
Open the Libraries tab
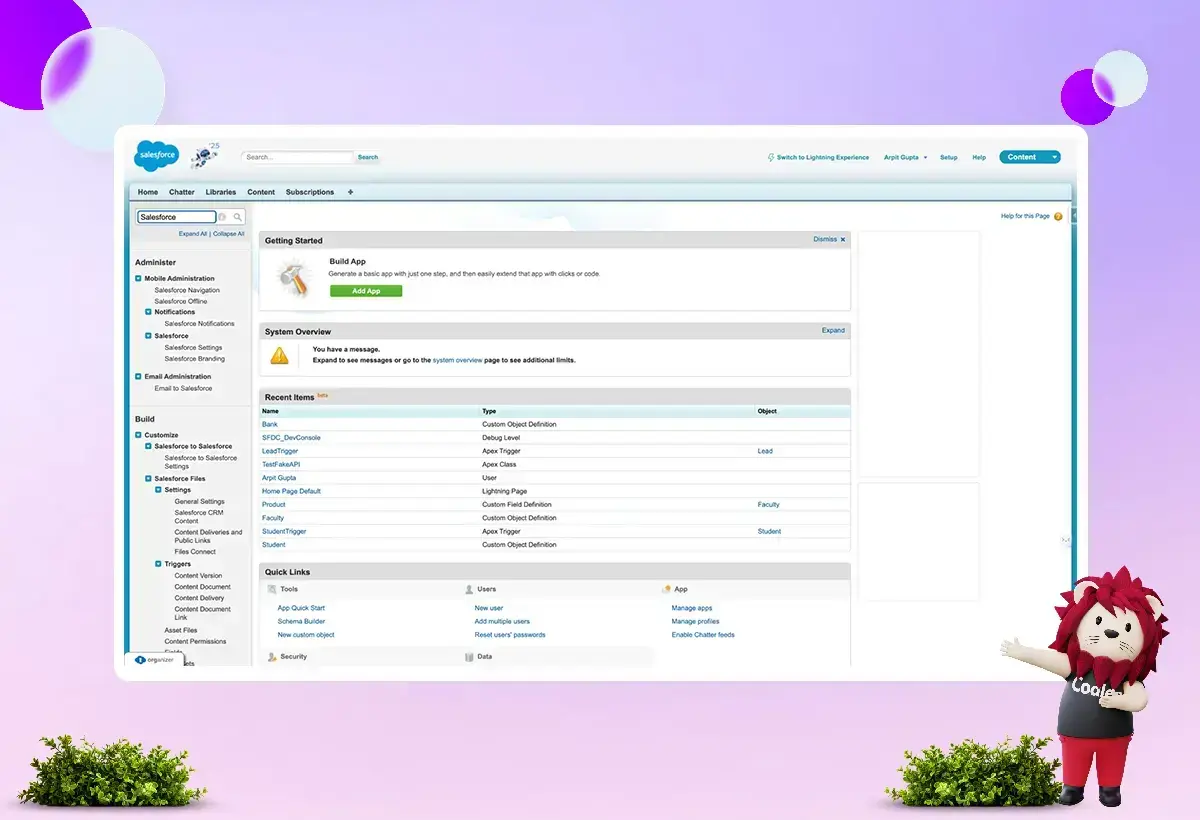[221, 192]
